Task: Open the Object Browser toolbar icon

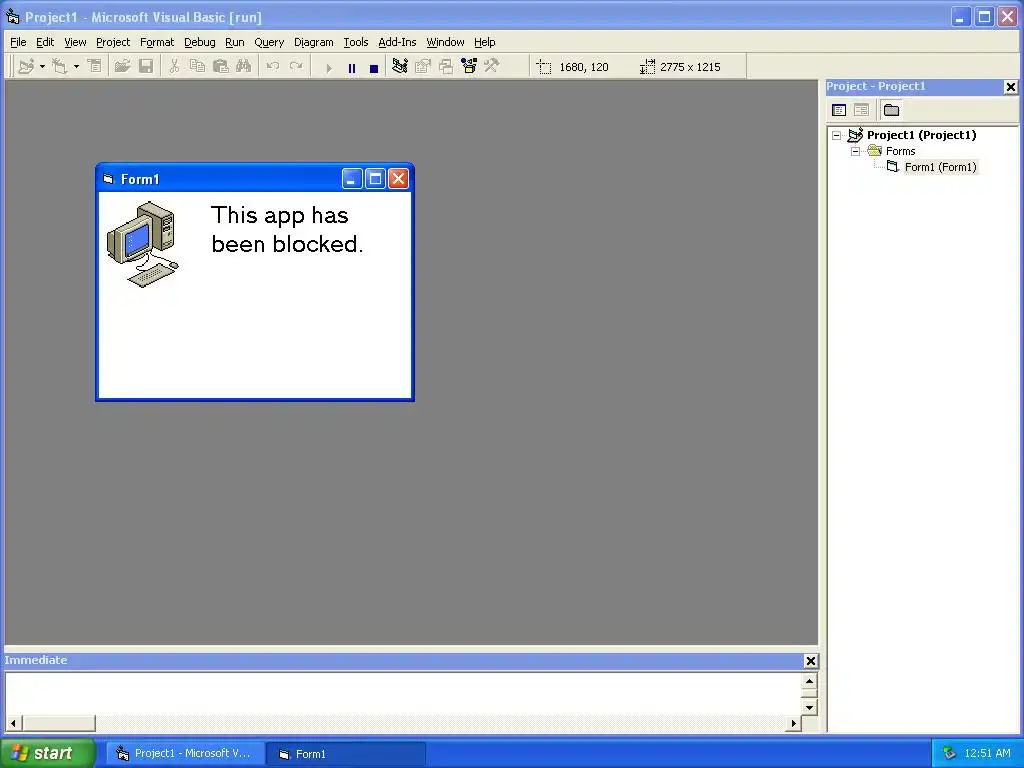Action: [469, 66]
